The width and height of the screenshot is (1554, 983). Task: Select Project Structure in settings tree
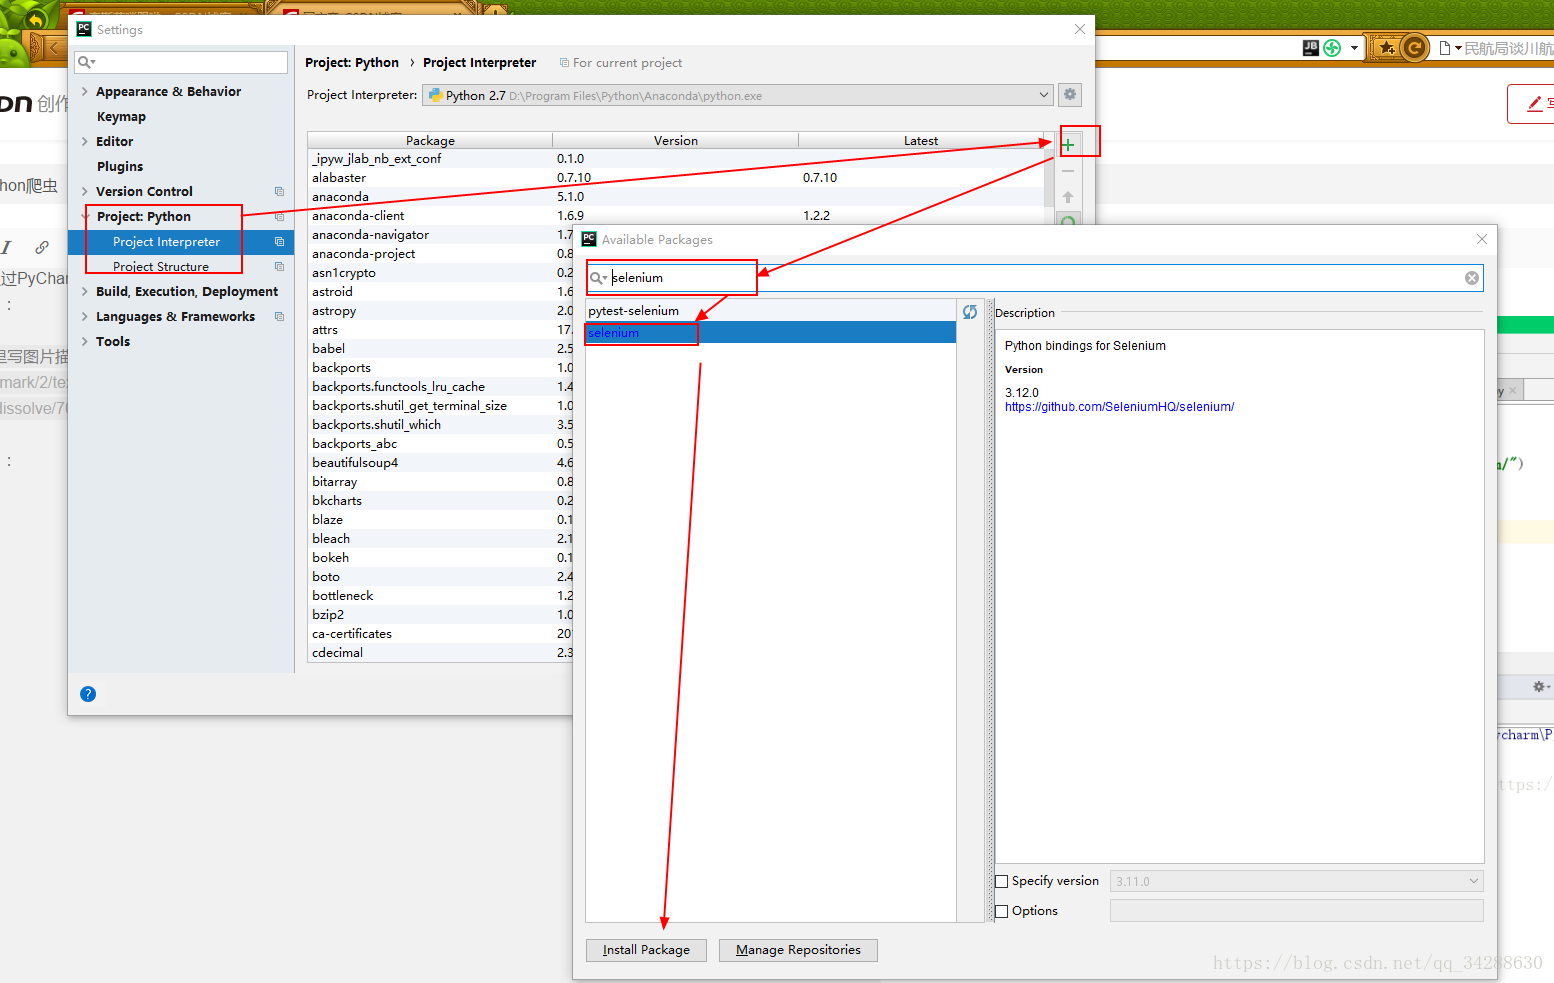(x=161, y=267)
